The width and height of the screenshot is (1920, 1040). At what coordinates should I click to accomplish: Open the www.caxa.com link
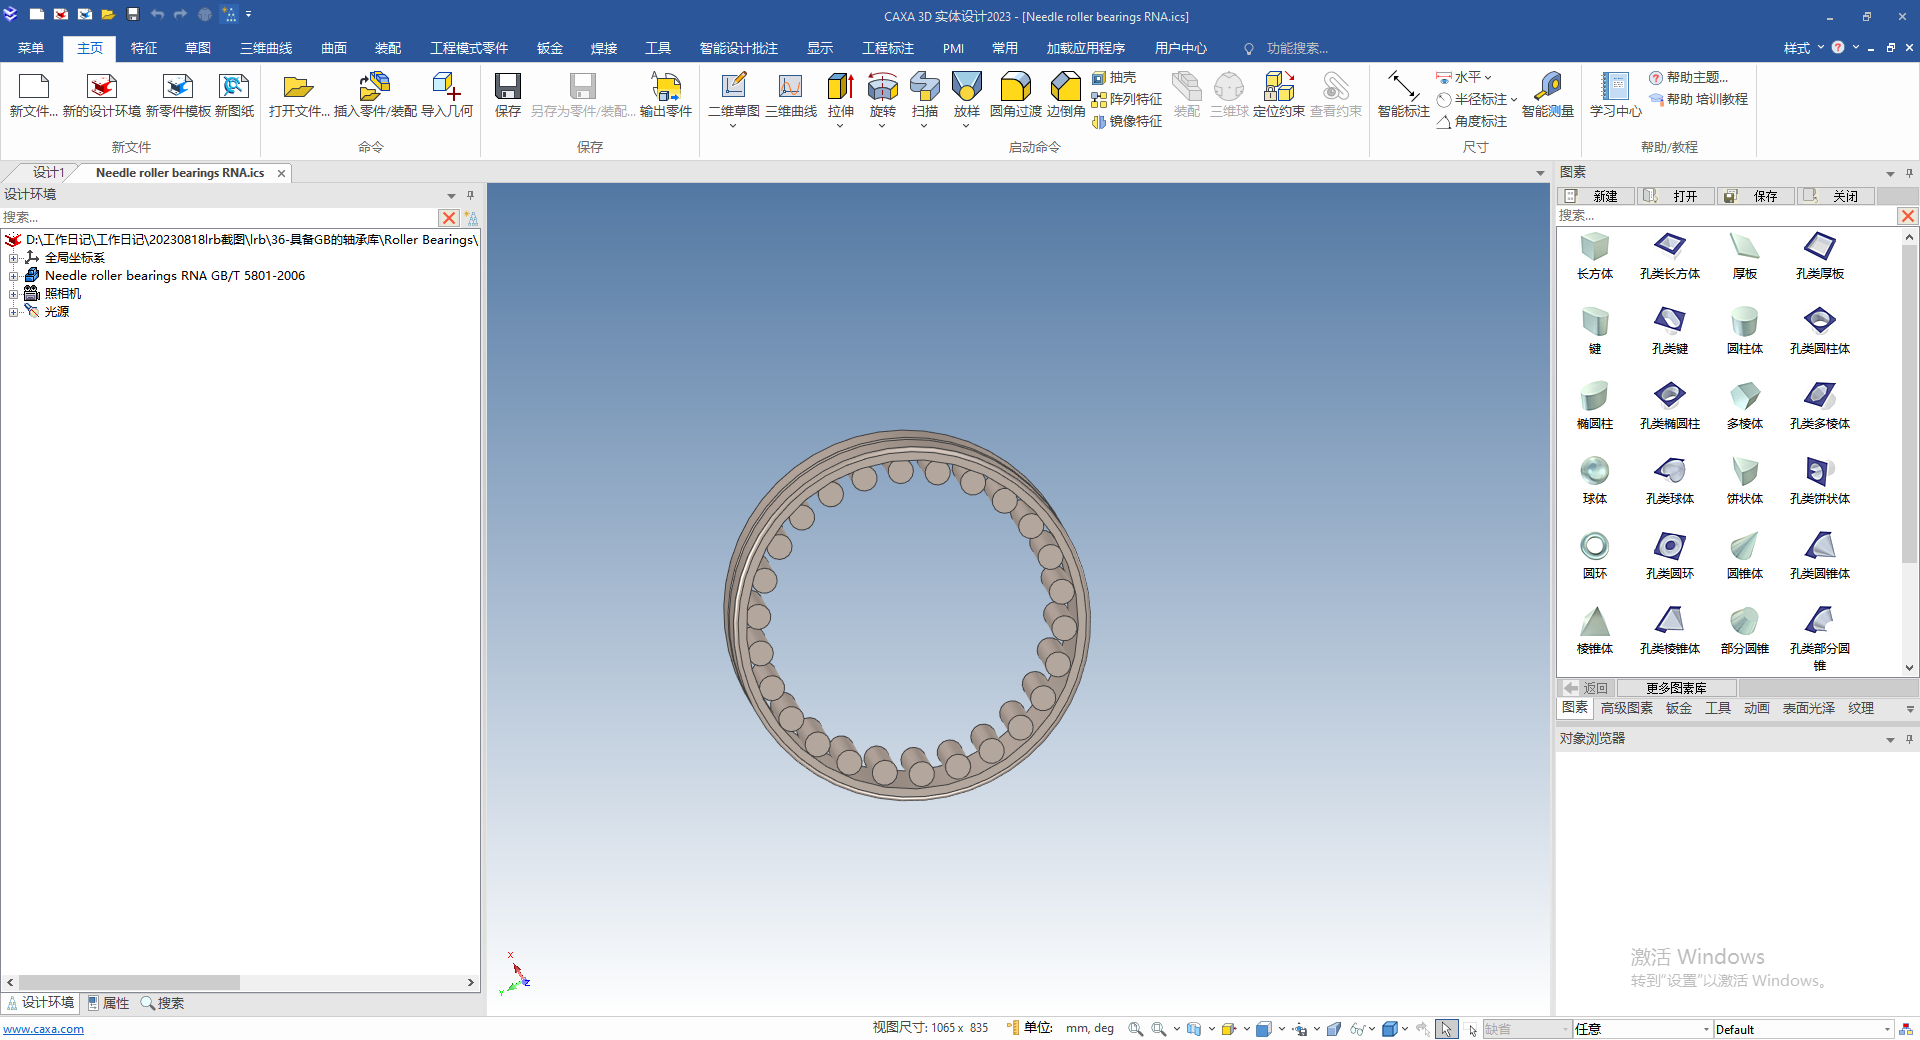pos(43,1029)
